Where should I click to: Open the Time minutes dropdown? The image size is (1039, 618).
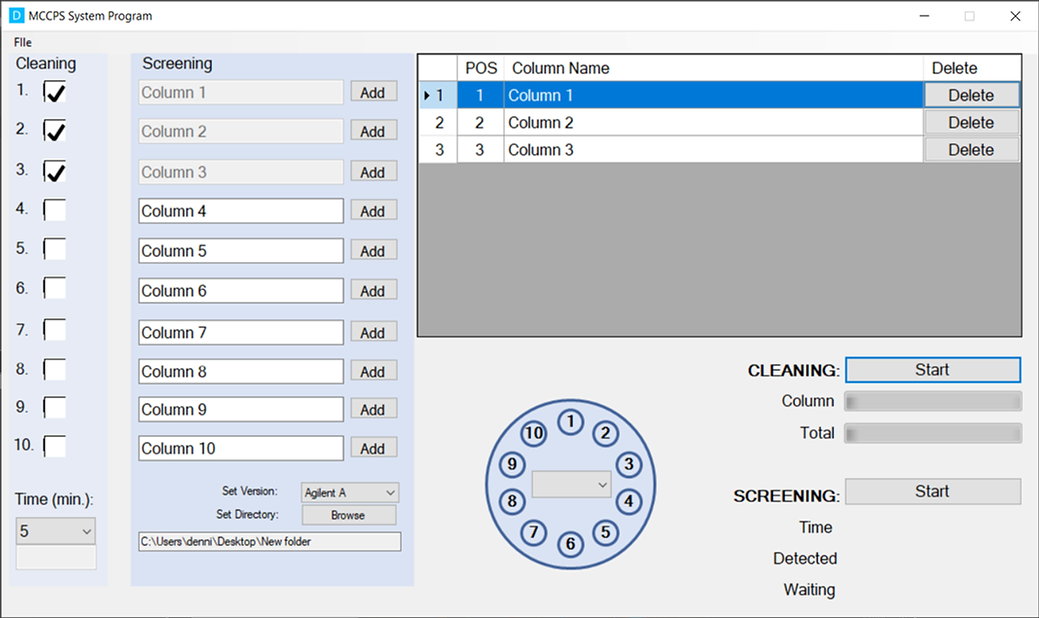click(x=55, y=530)
